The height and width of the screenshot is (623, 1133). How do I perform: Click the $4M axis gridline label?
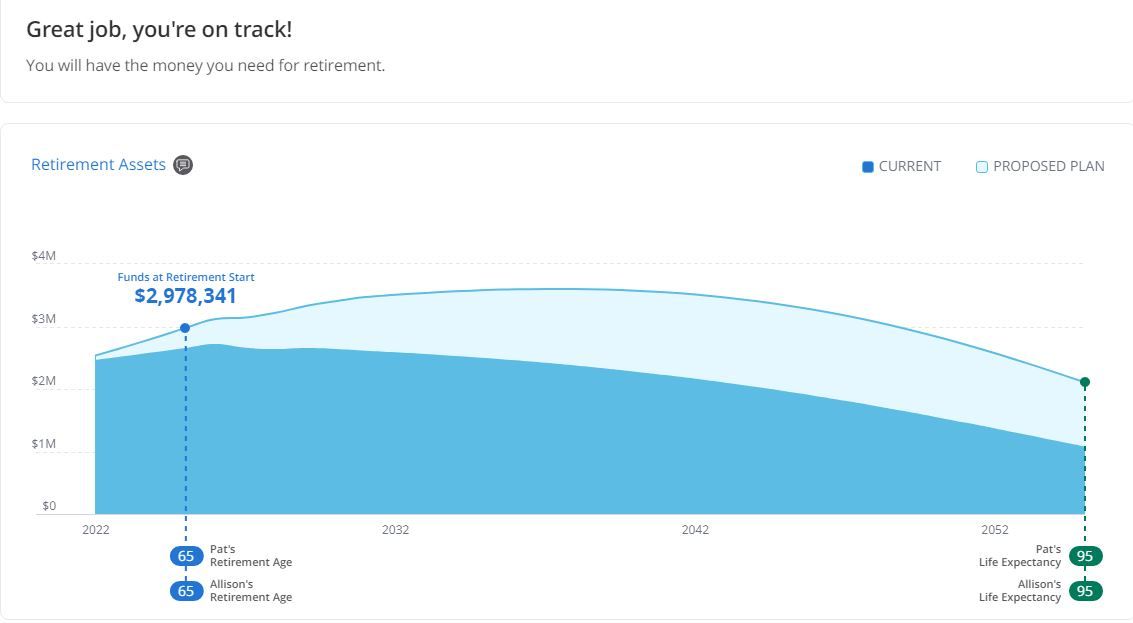coord(44,256)
